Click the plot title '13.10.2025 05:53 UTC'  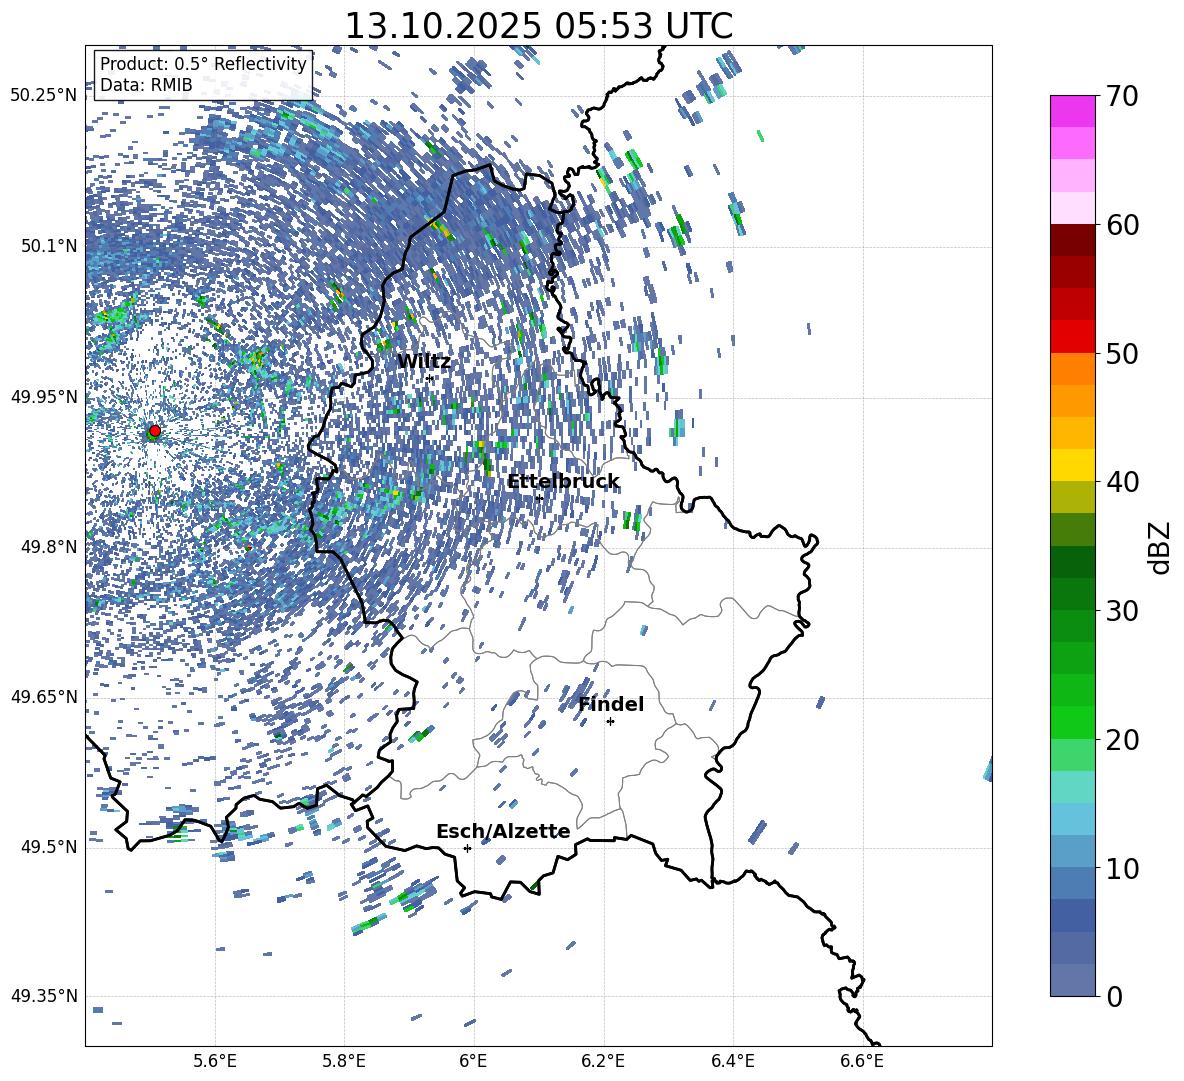[x=538, y=26]
